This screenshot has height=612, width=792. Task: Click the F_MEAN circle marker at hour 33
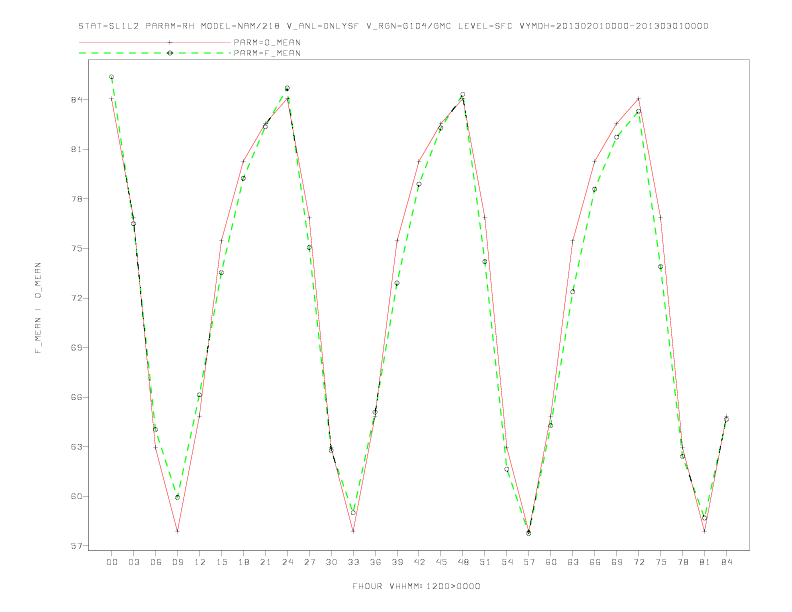click(x=353, y=513)
